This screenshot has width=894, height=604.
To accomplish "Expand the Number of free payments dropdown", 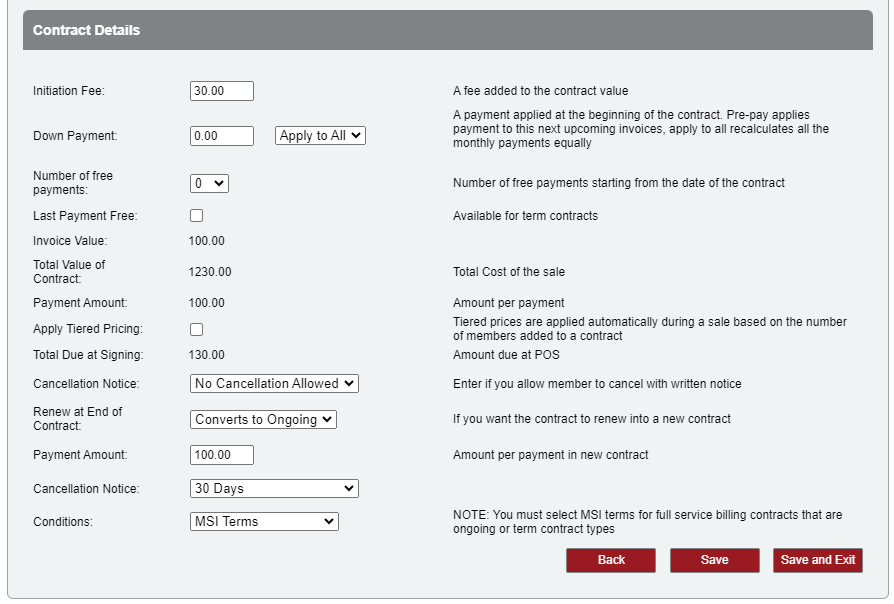I will click(x=209, y=184).
